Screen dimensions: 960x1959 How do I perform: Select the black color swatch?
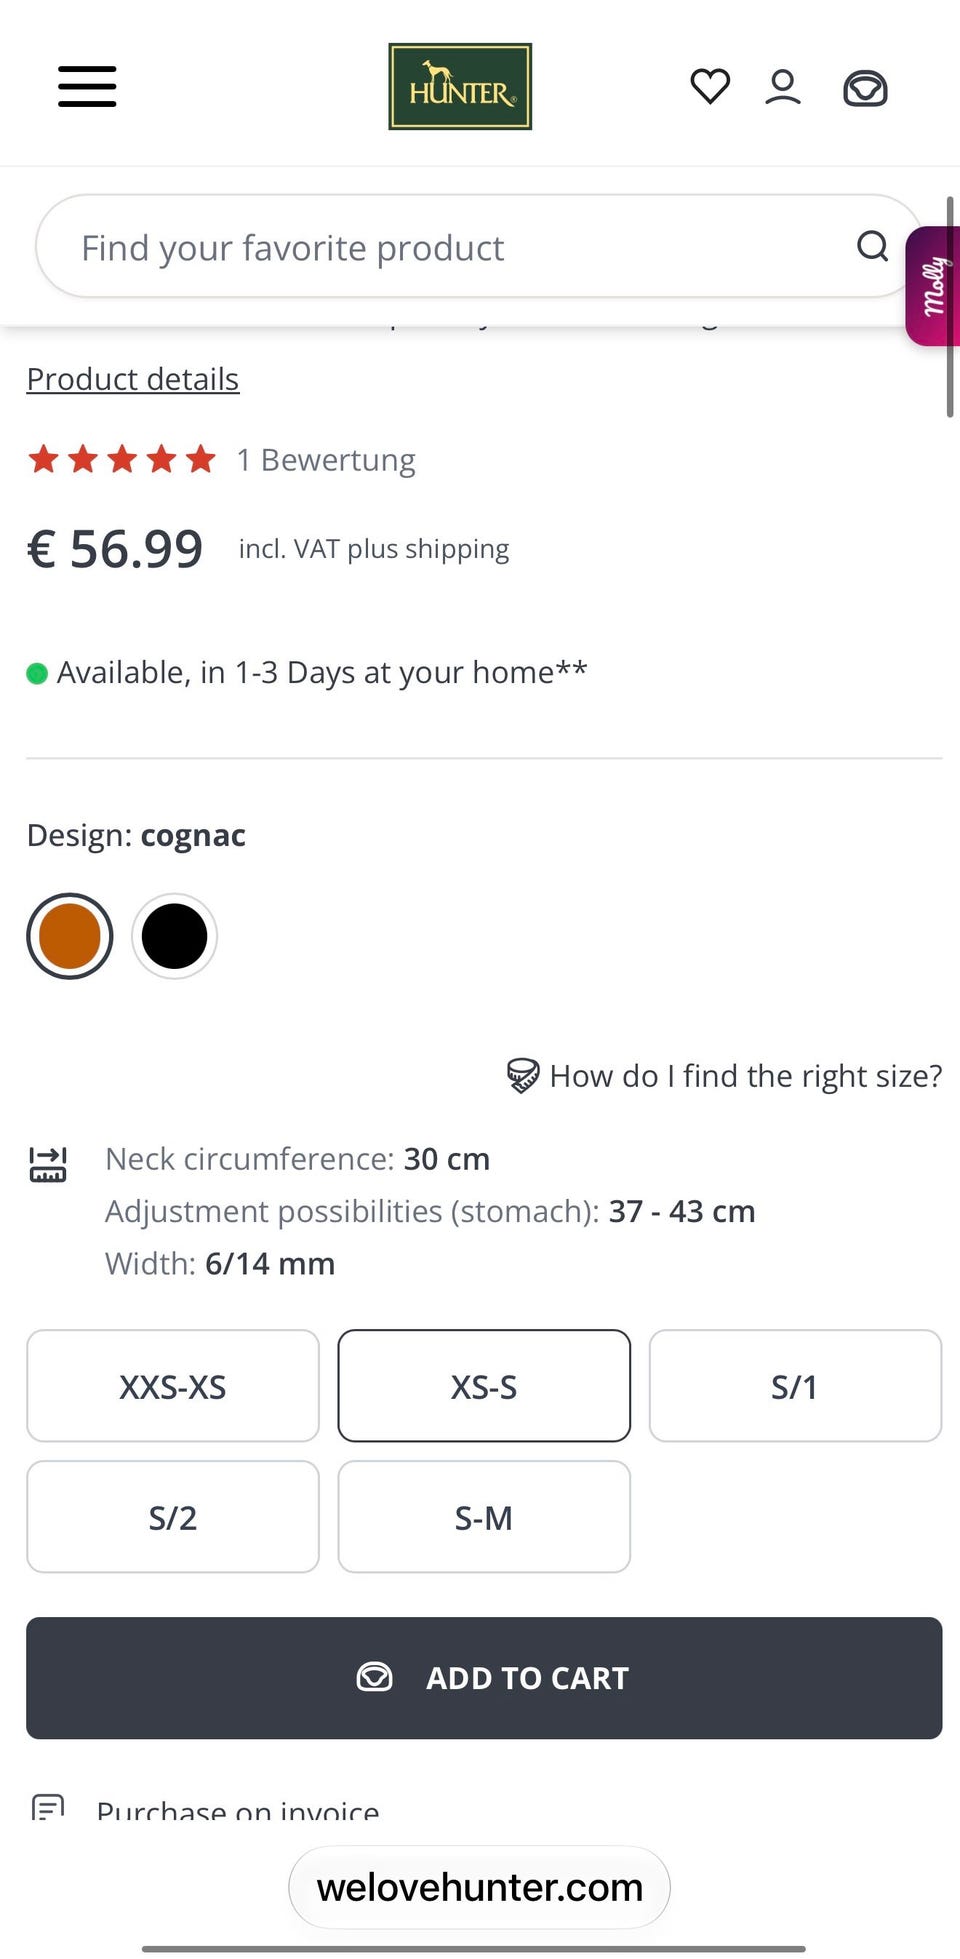(x=174, y=936)
